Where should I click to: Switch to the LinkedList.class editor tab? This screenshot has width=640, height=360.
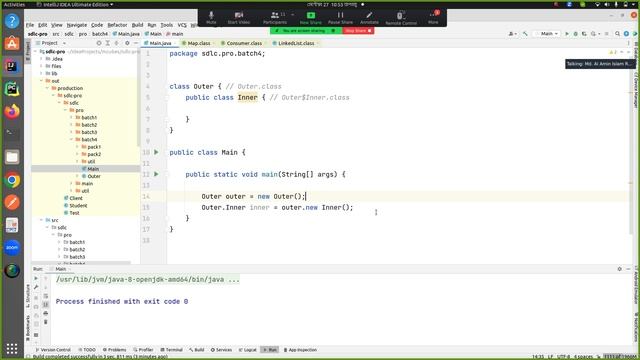pos(296,43)
